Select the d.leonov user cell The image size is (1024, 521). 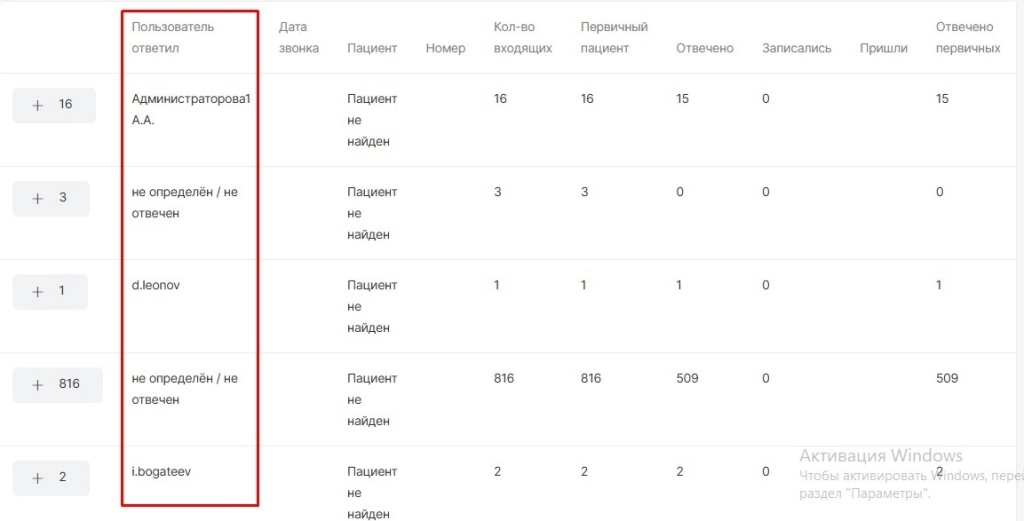[156, 285]
